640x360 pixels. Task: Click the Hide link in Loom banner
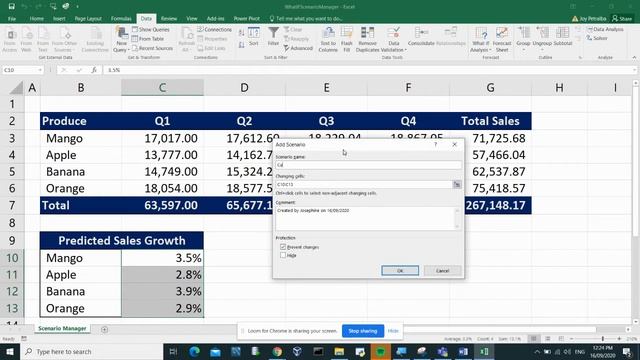[x=393, y=331]
